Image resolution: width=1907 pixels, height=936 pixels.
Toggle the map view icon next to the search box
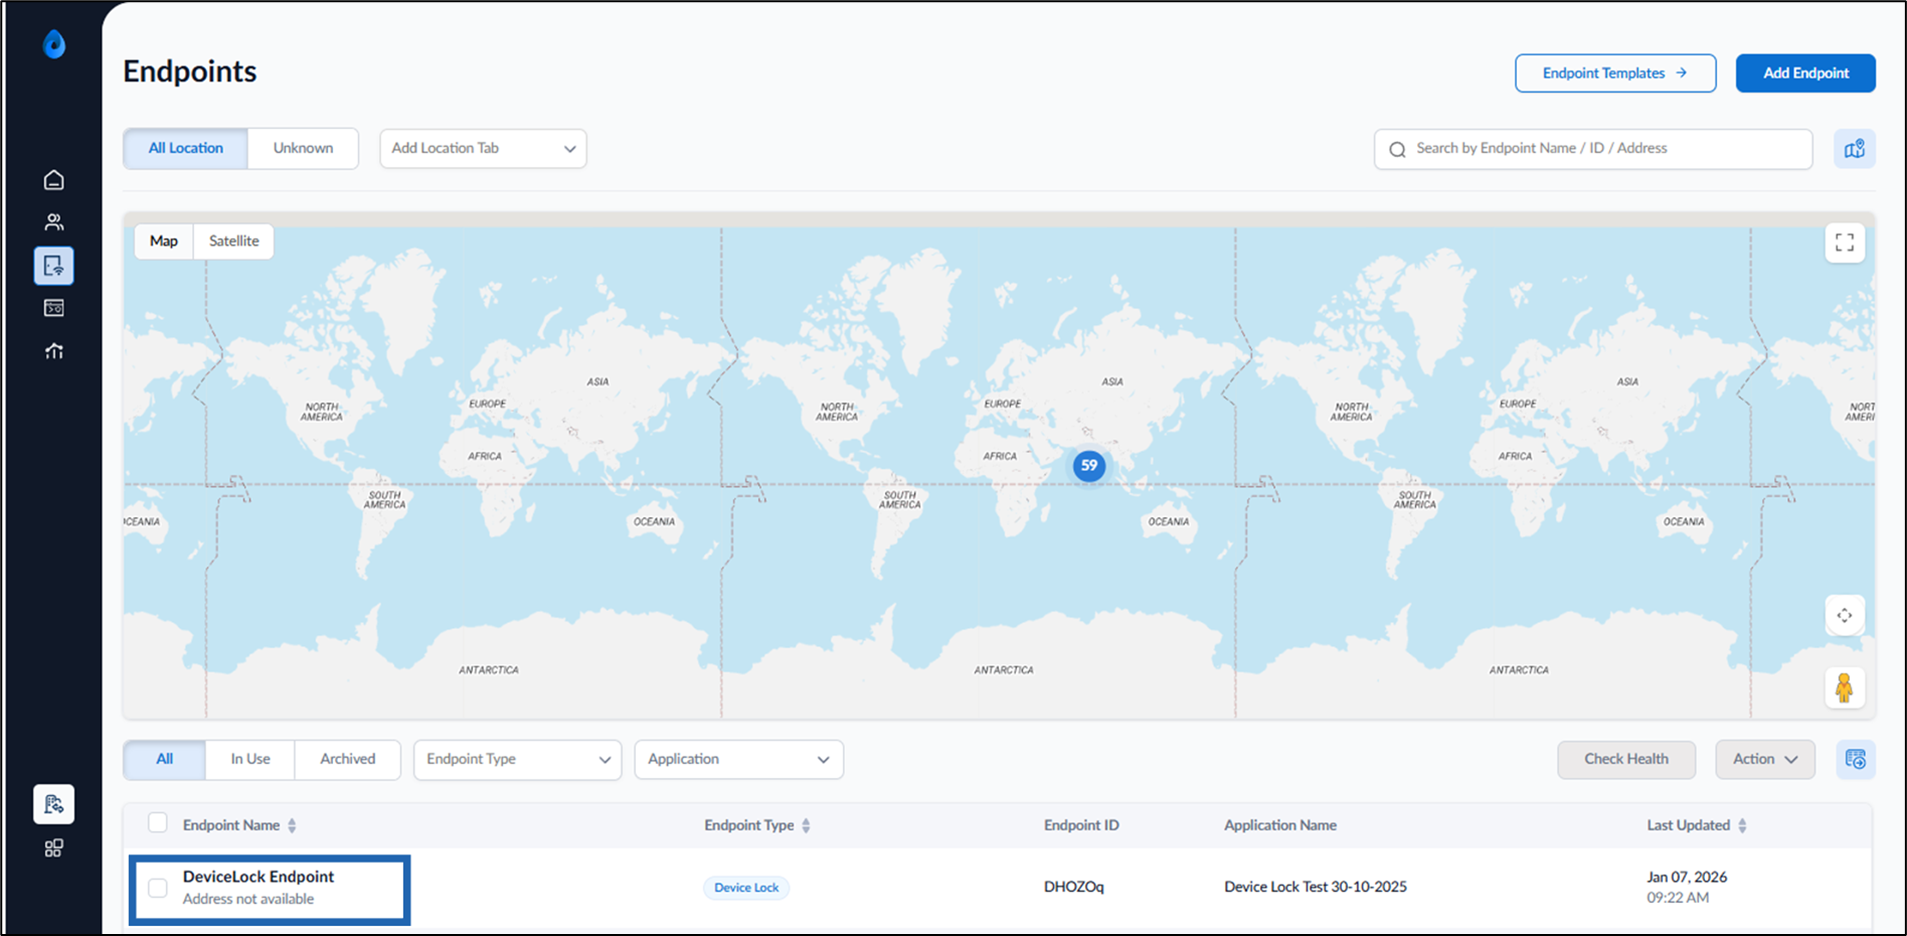(1854, 149)
